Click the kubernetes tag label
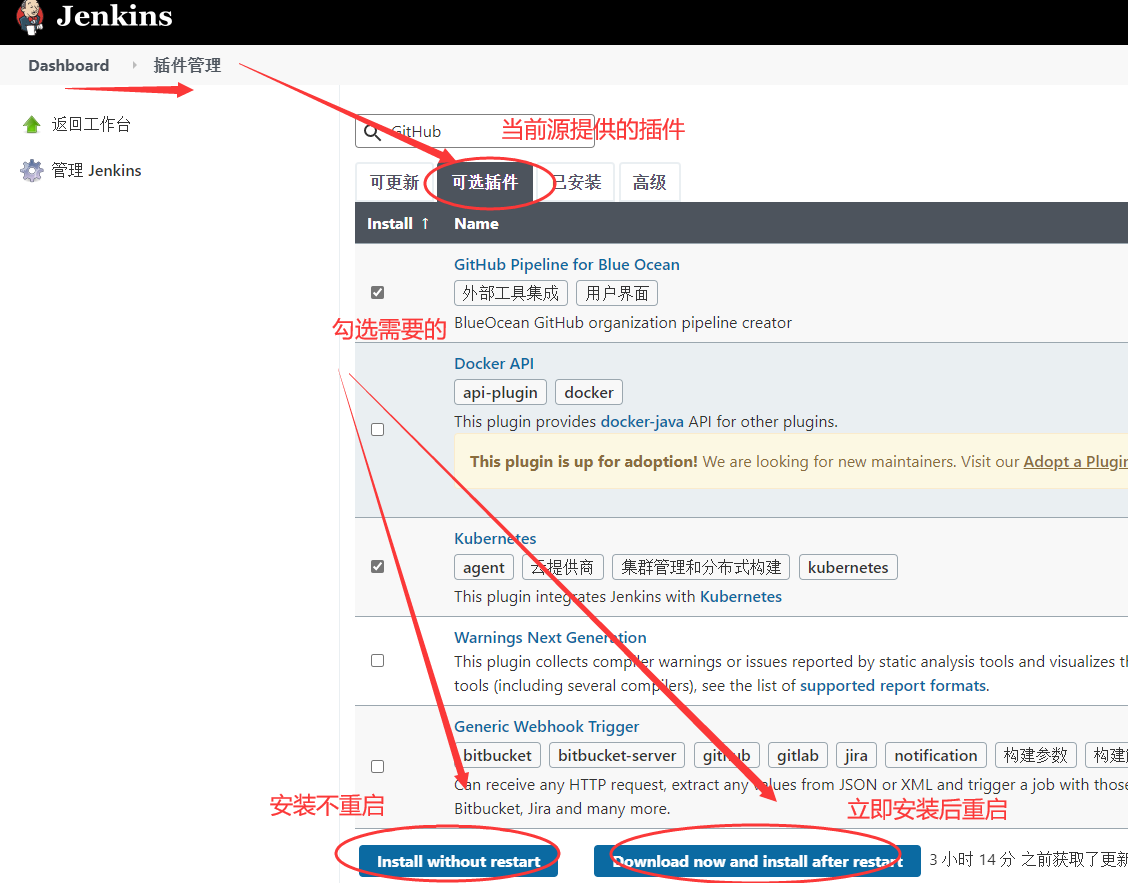Image resolution: width=1128 pixels, height=883 pixels. pos(847,567)
